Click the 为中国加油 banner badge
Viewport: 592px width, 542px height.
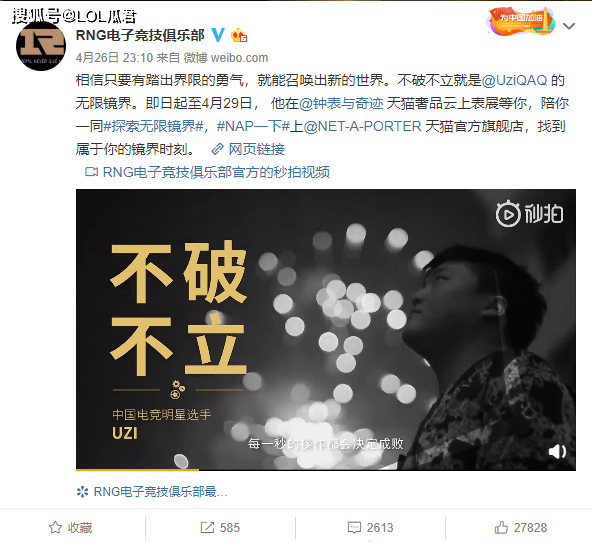[521, 20]
